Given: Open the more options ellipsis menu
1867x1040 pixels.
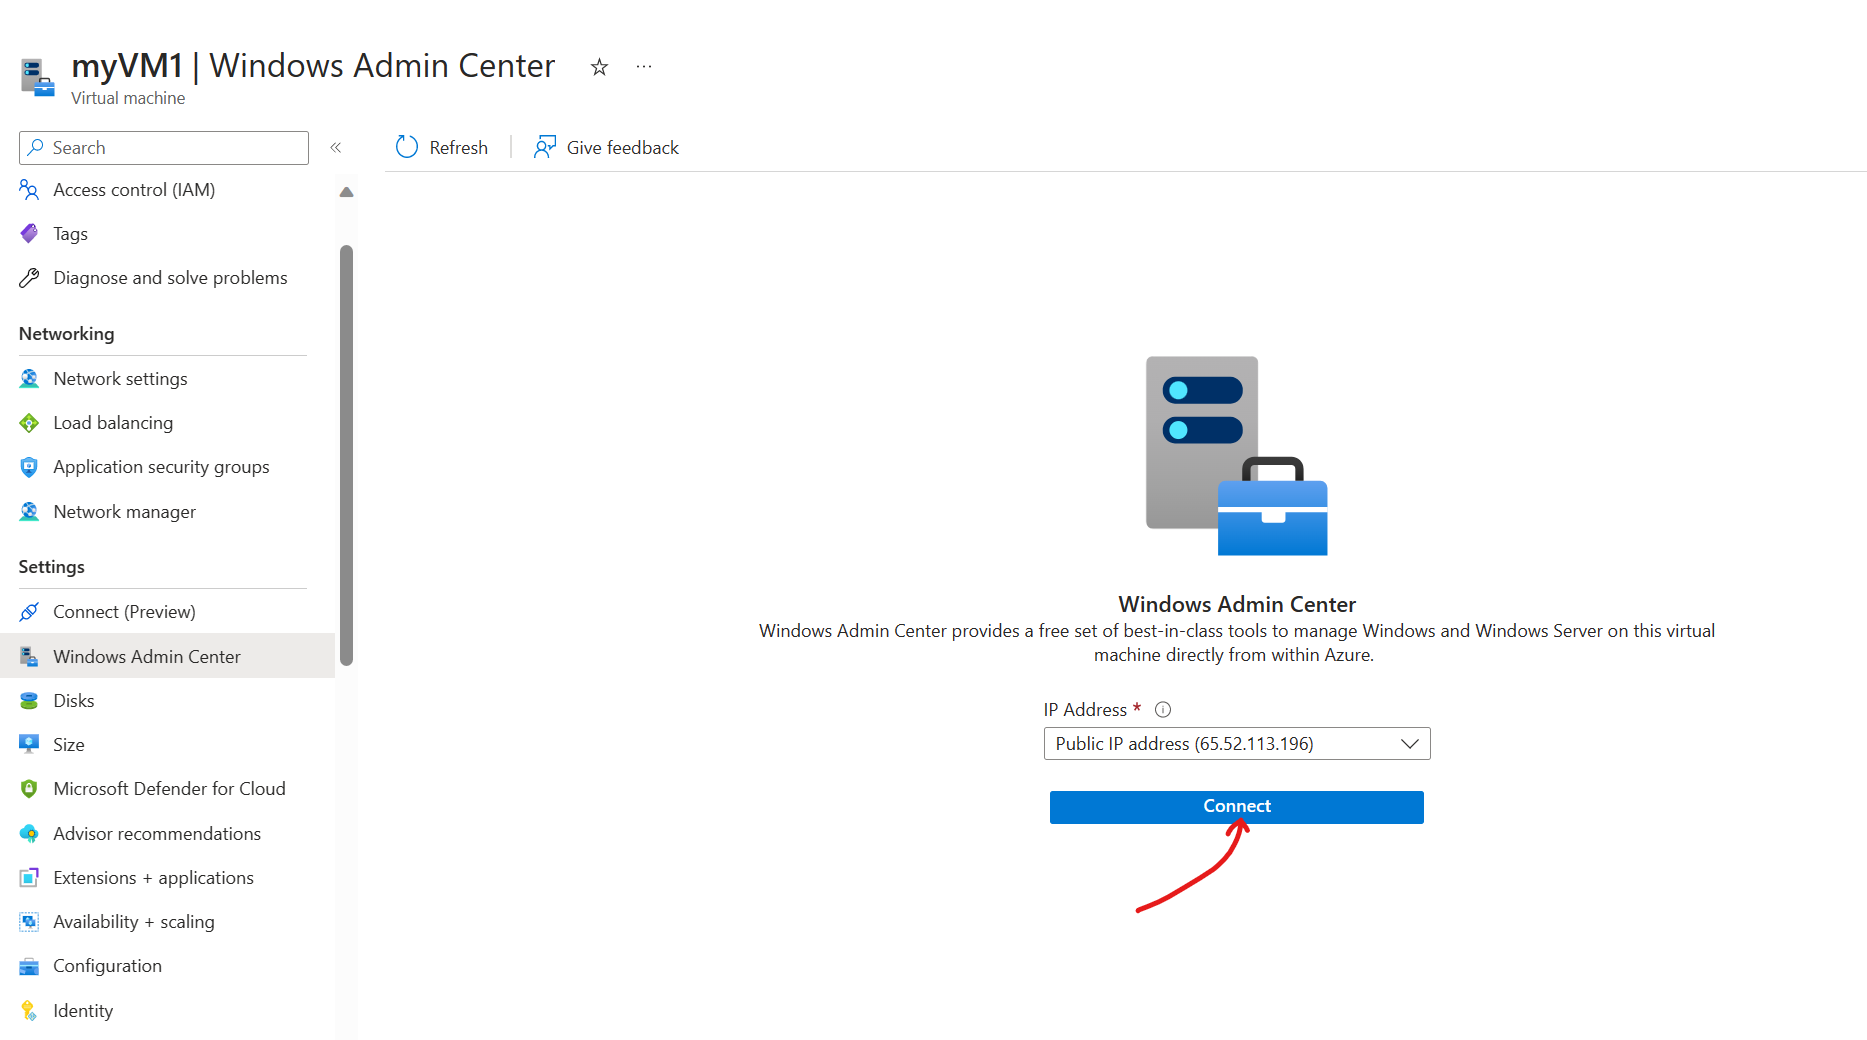Looking at the screenshot, I should (x=644, y=67).
